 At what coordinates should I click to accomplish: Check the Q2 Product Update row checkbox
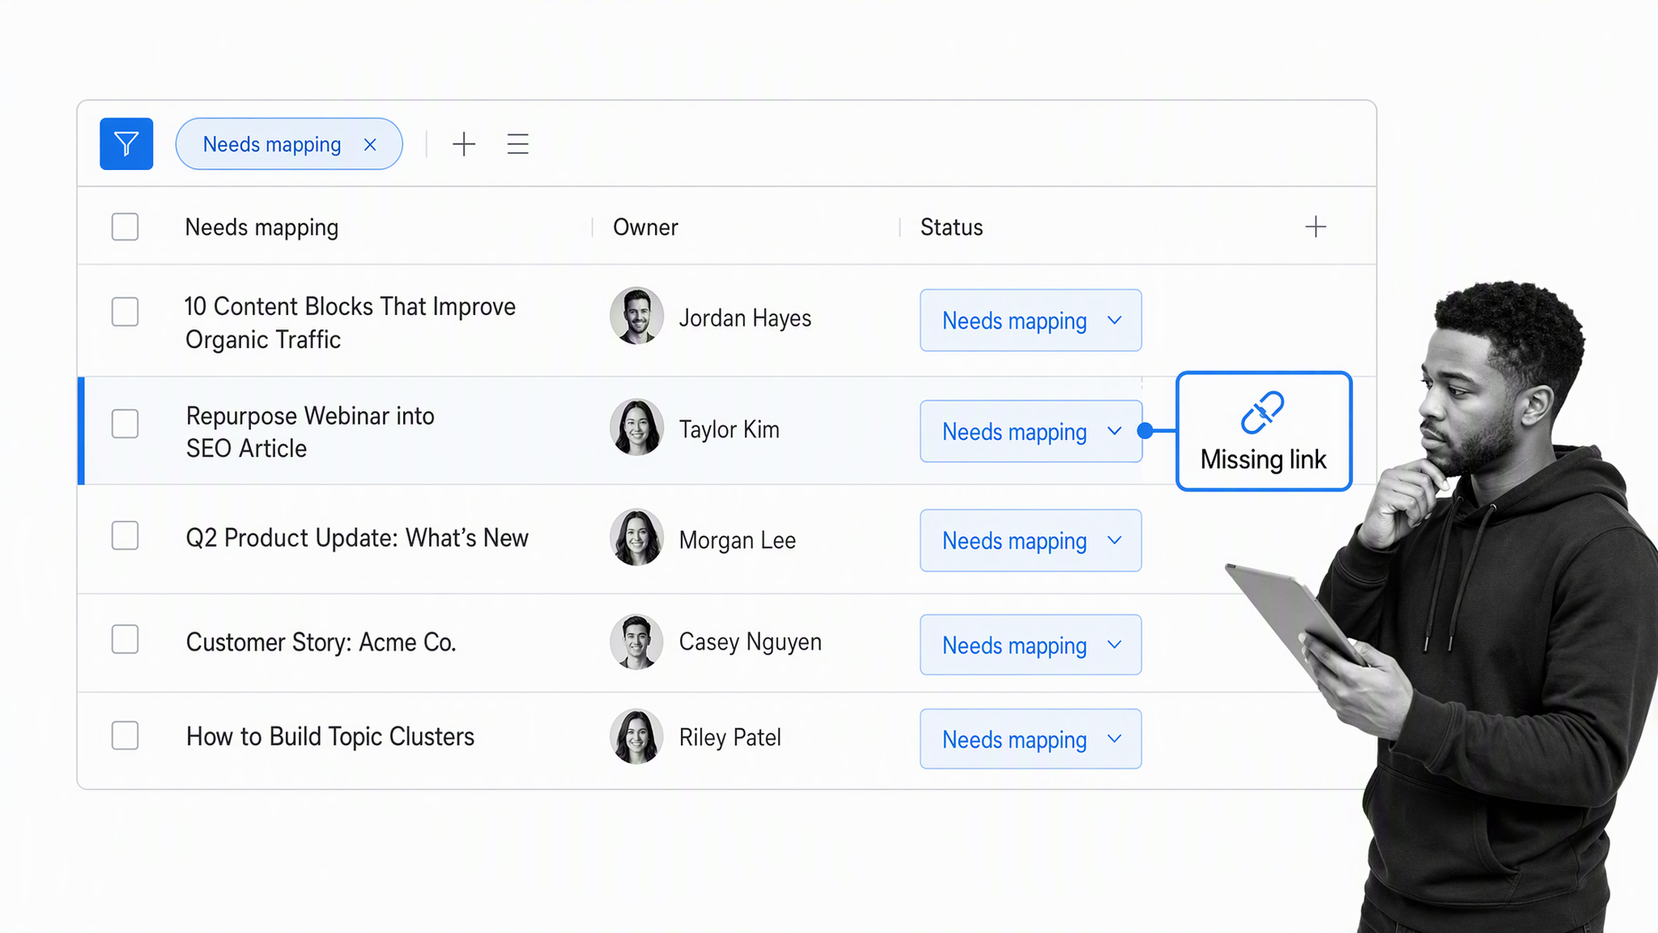(125, 536)
